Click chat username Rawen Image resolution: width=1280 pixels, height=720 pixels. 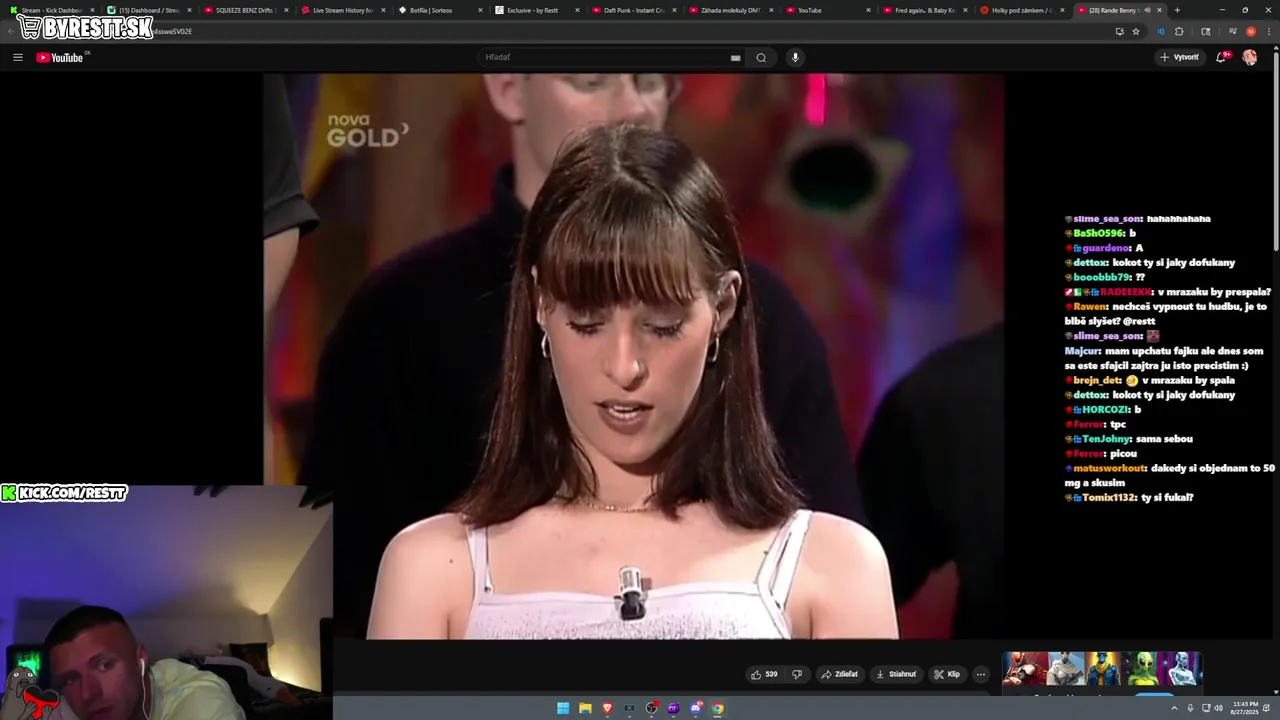[x=1091, y=307]
